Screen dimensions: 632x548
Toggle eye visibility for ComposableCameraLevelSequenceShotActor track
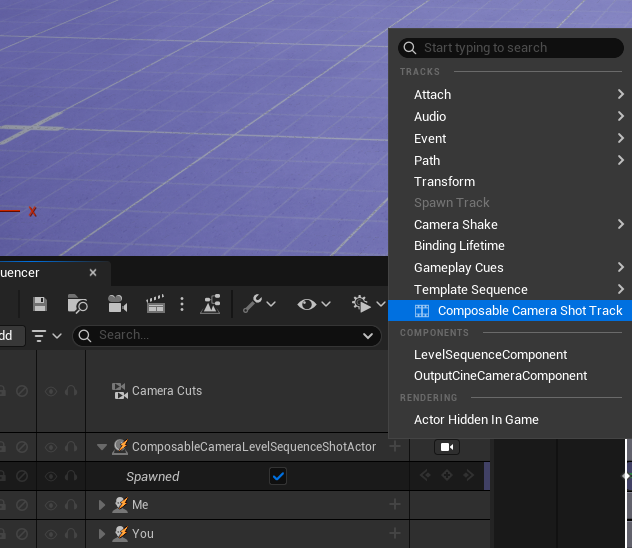click(51, 447)
